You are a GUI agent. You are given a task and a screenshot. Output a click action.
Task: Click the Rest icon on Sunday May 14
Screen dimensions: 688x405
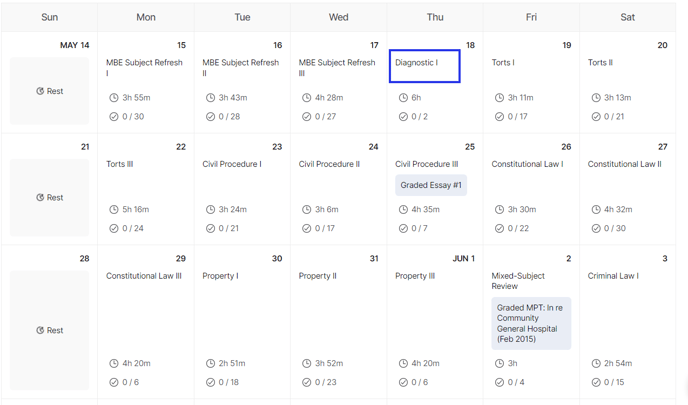tap(40, 91)
